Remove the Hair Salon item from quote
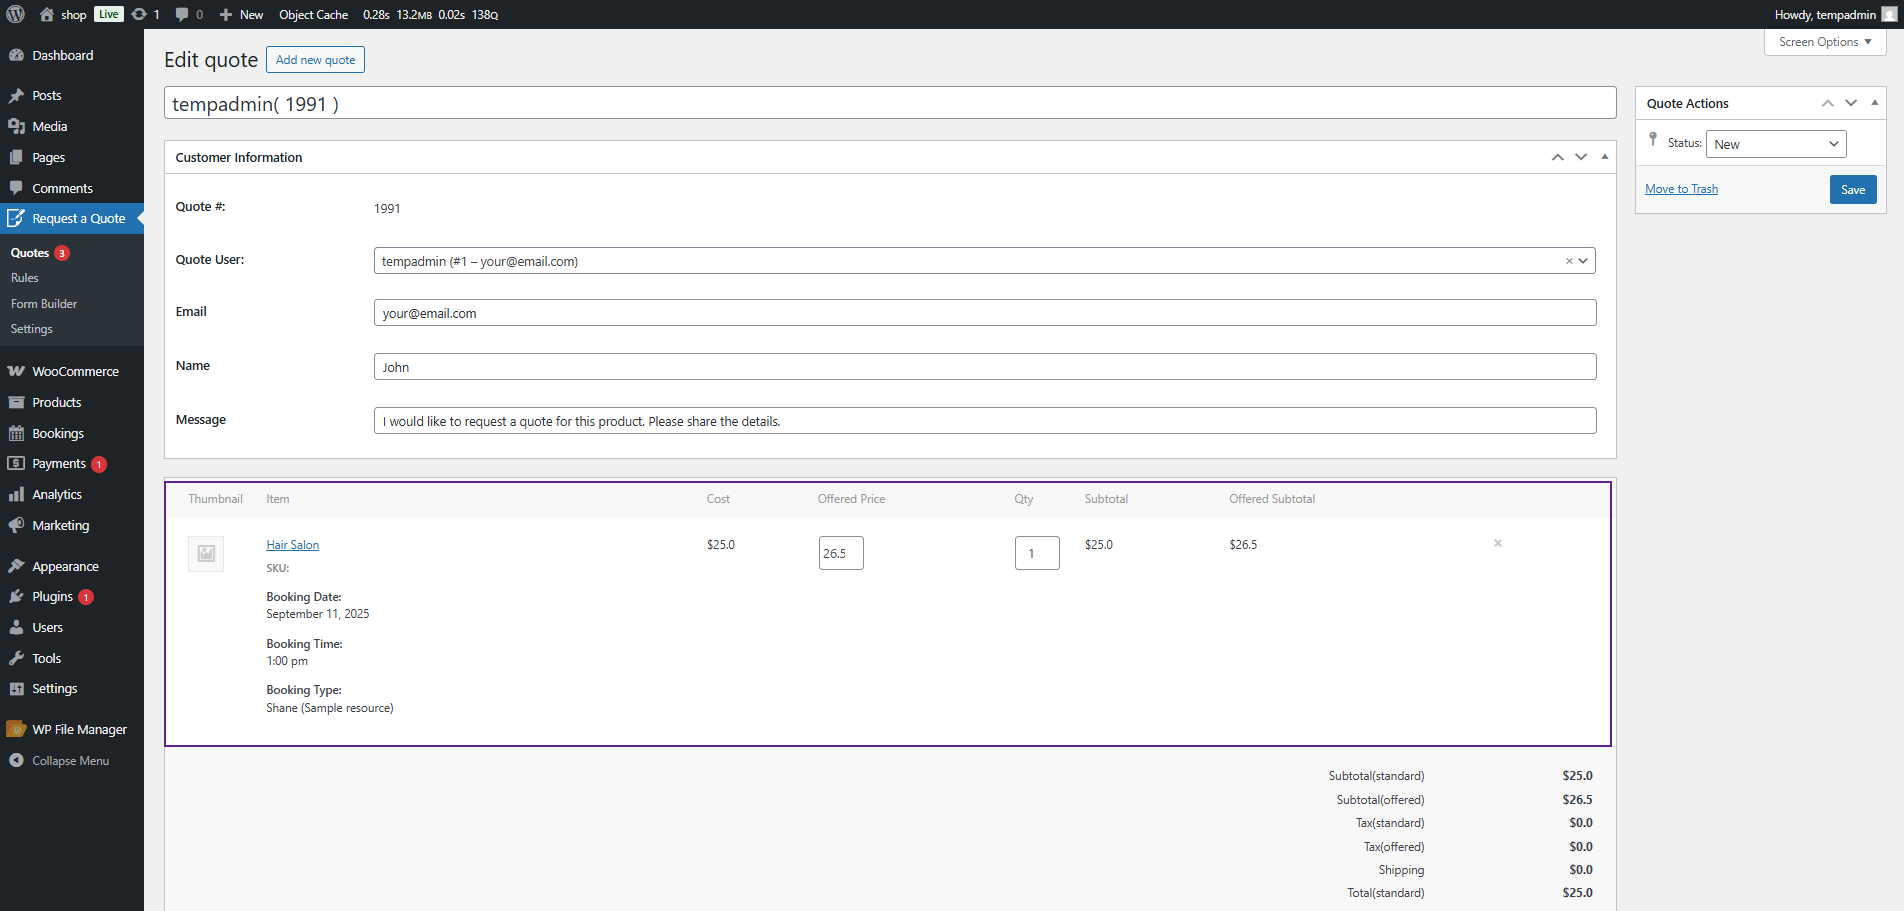The width and height of the screenshot is (1904, 911). pyautogui.click(x=1497, y=543)
